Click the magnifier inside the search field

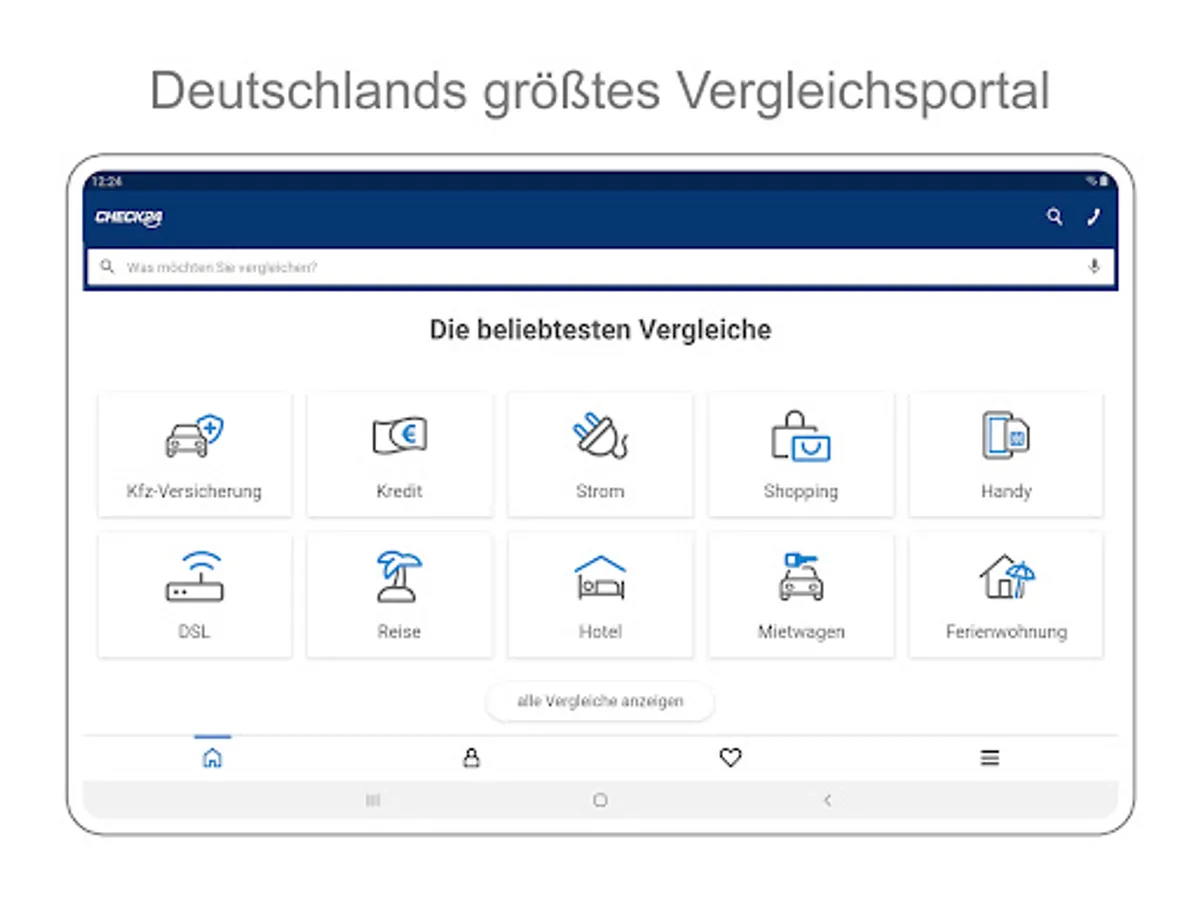click(x=107, y=267)
